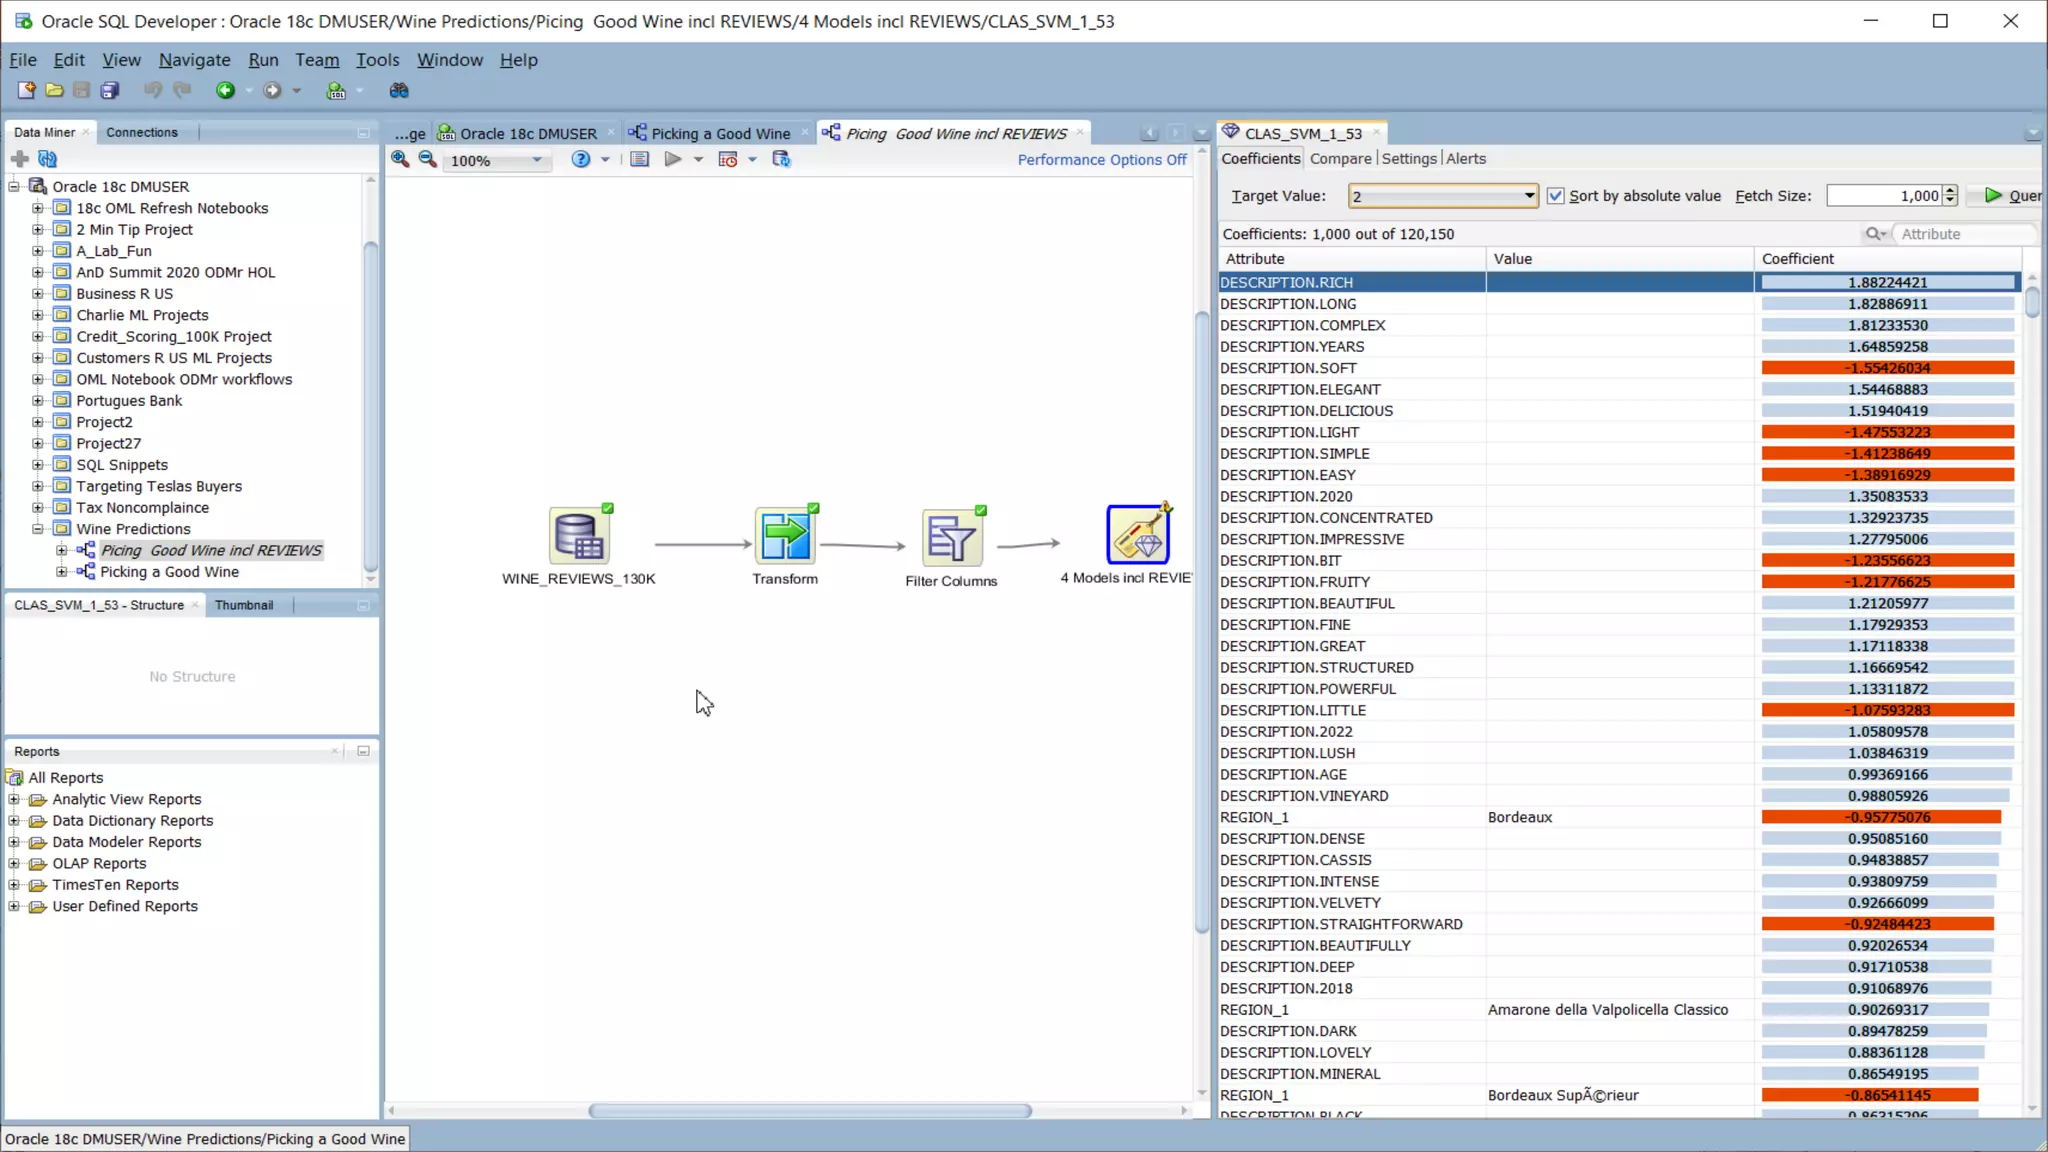Expand the Portugues Bank project node

click(x=38, y=401)
